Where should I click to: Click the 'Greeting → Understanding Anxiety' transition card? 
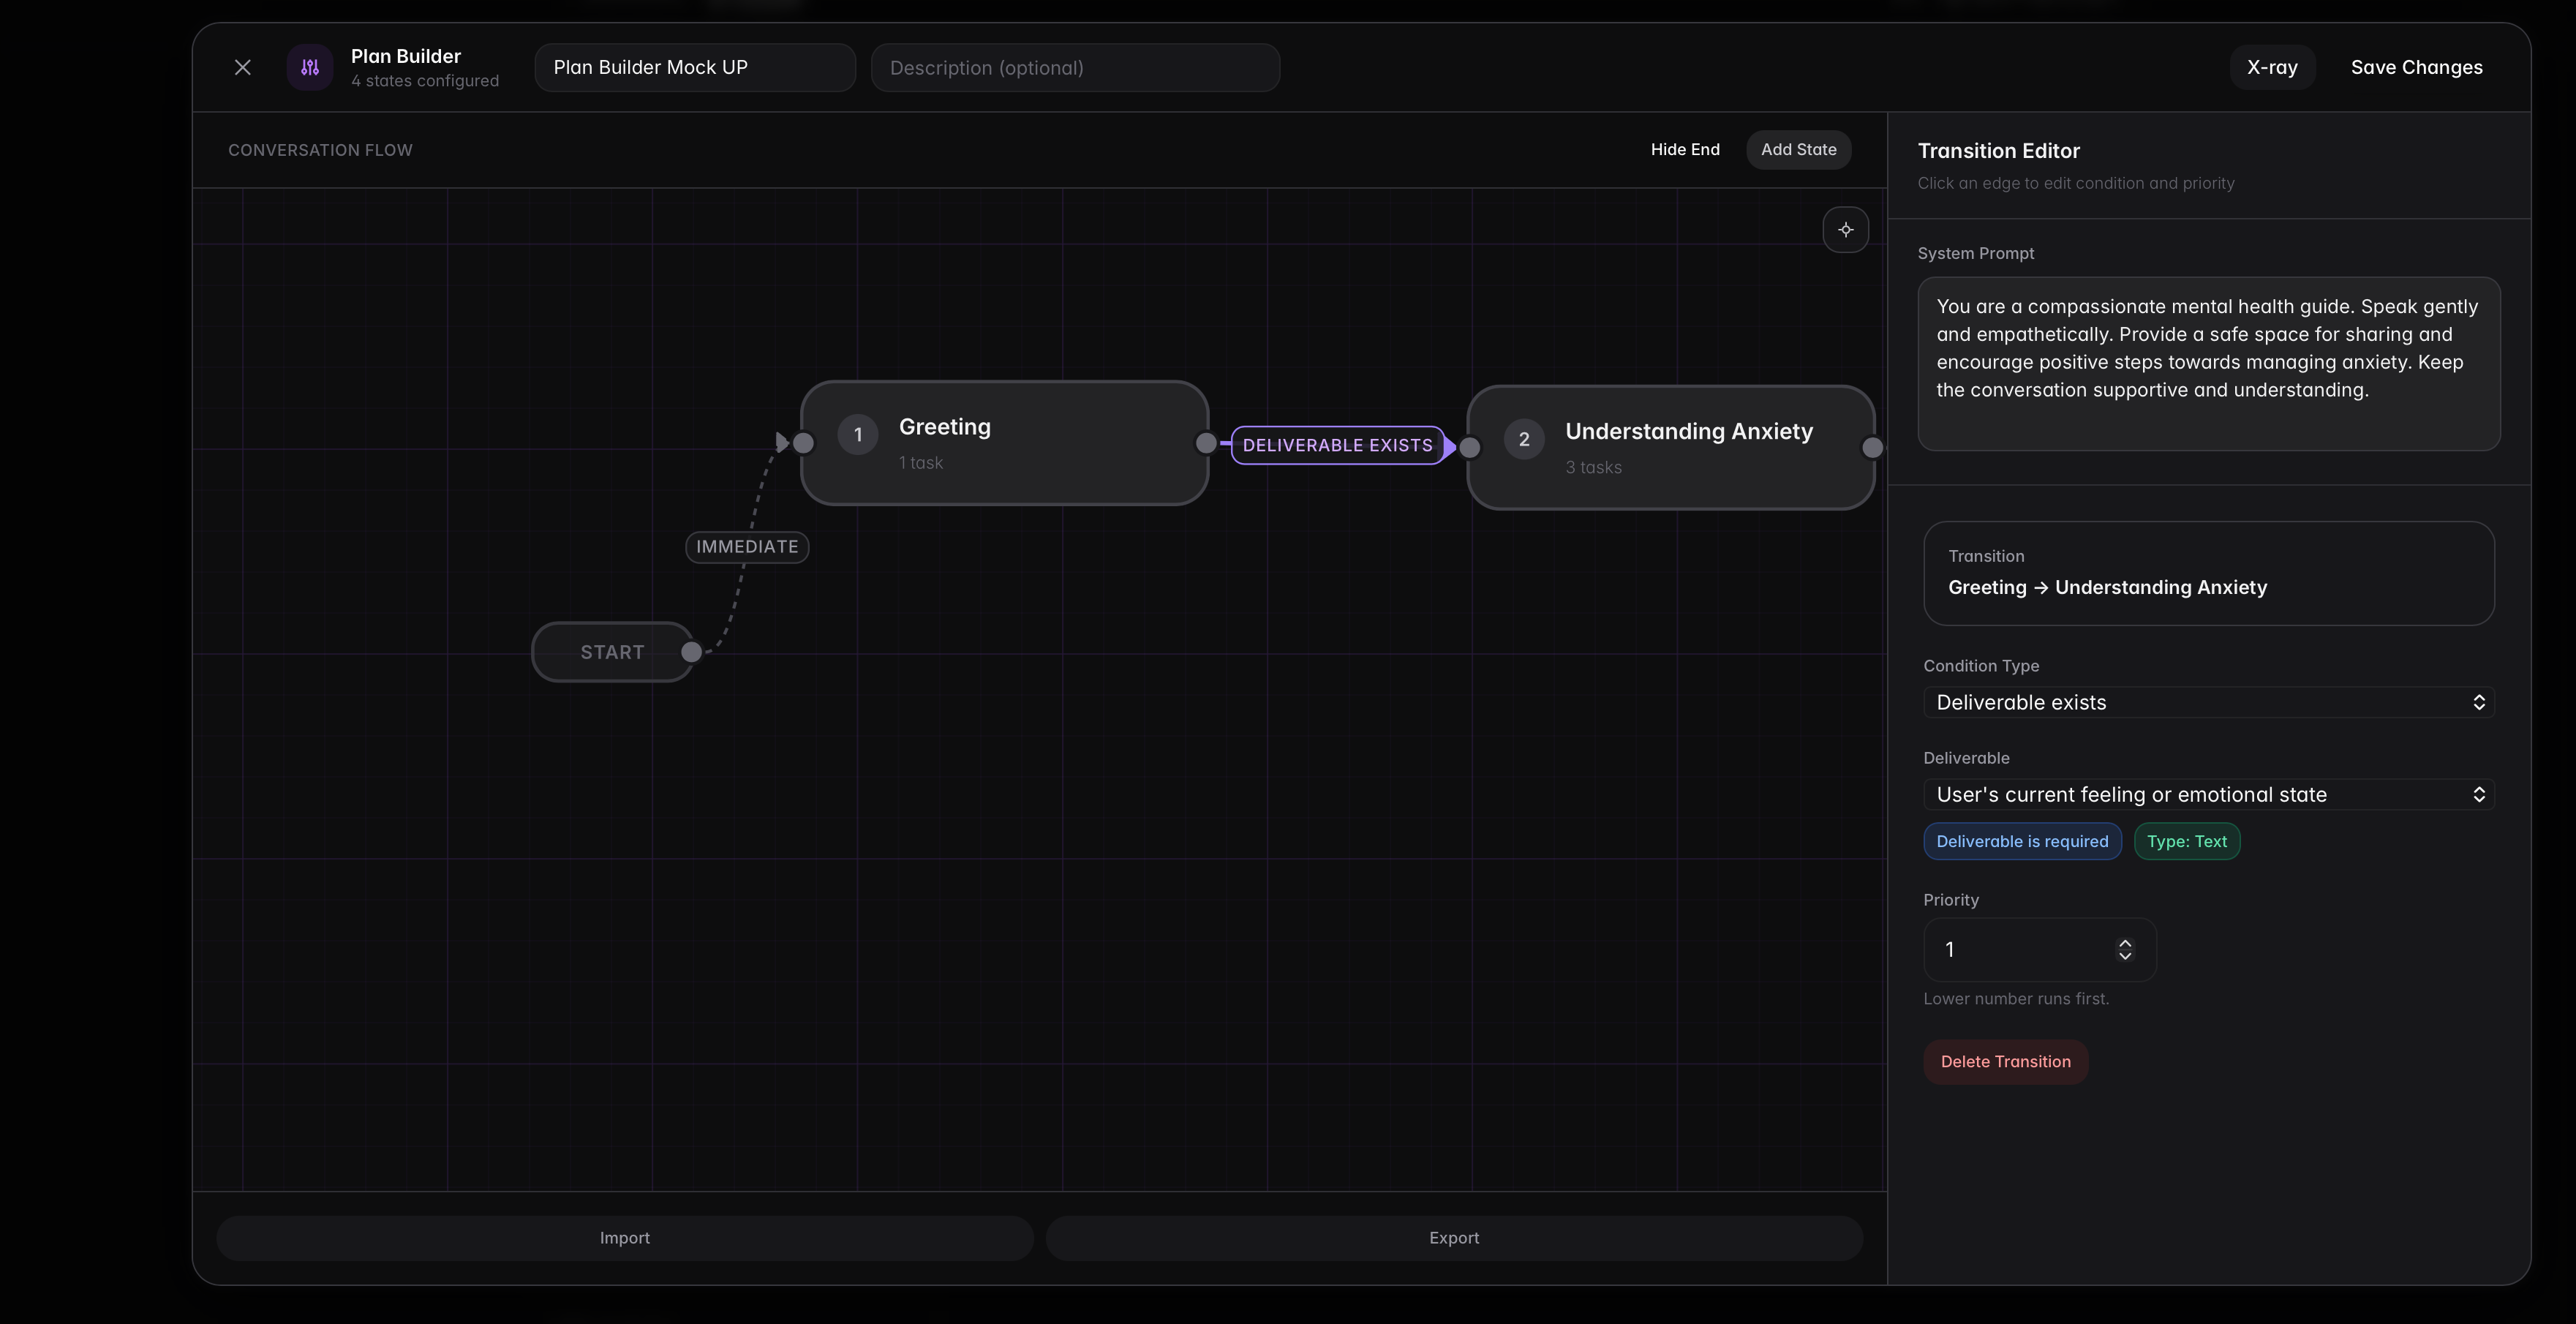tap(2208, 573)
